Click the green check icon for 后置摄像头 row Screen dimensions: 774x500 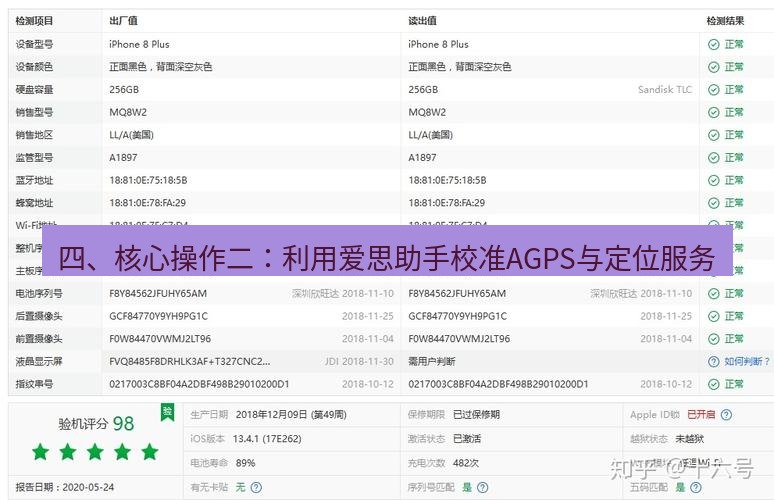tap(713, 316)
